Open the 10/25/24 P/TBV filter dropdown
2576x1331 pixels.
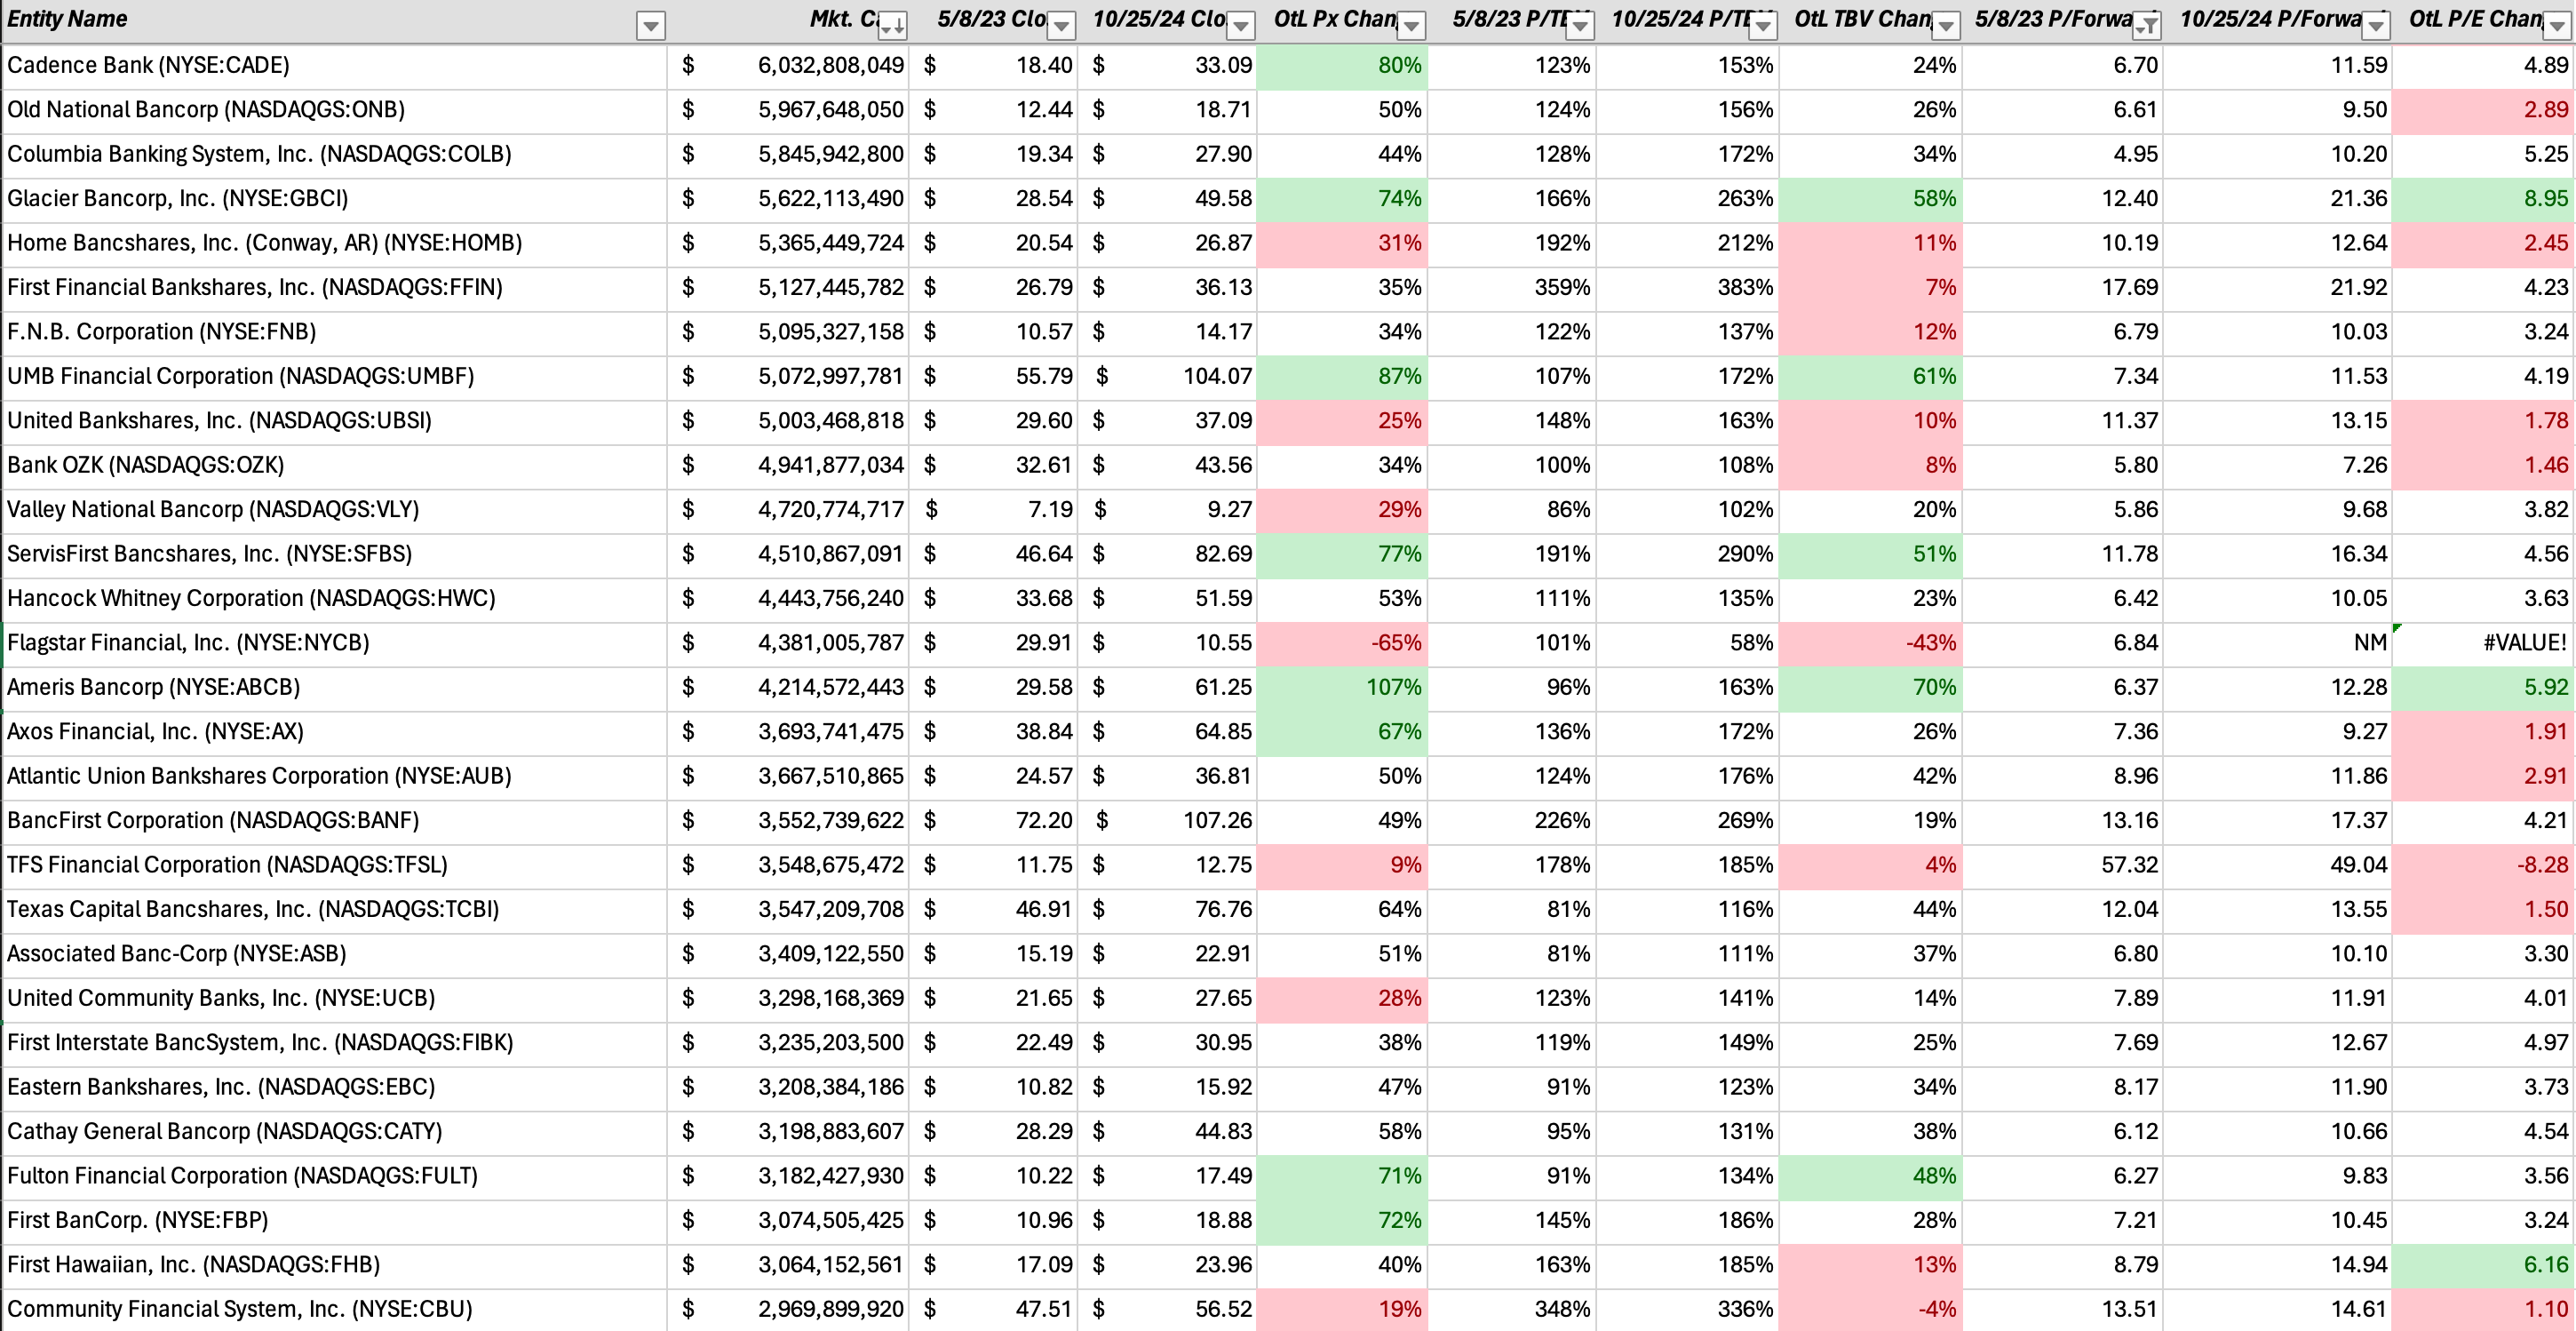(1763, 26)
